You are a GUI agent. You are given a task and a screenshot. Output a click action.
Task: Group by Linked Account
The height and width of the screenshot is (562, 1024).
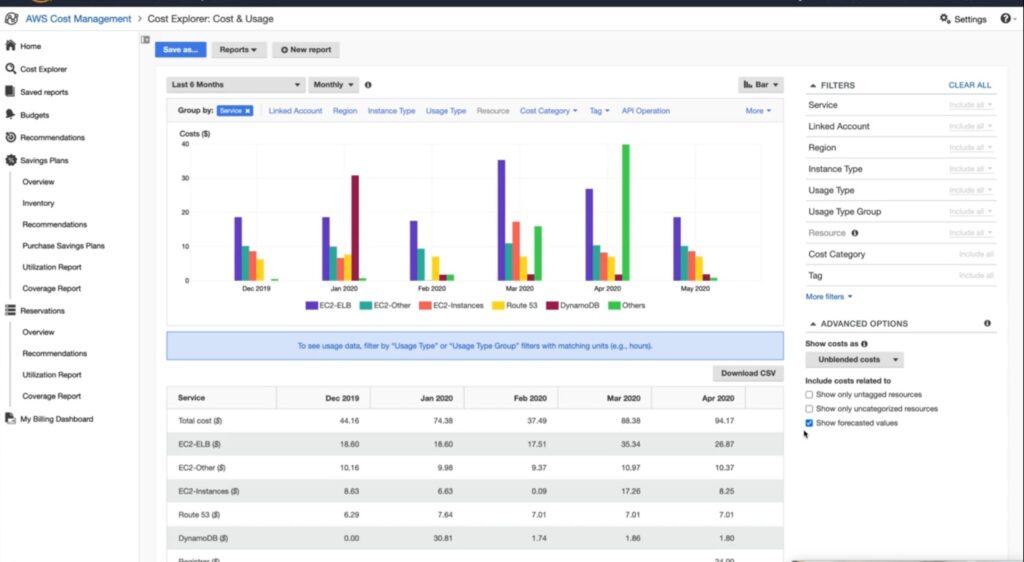click(295, 111)
